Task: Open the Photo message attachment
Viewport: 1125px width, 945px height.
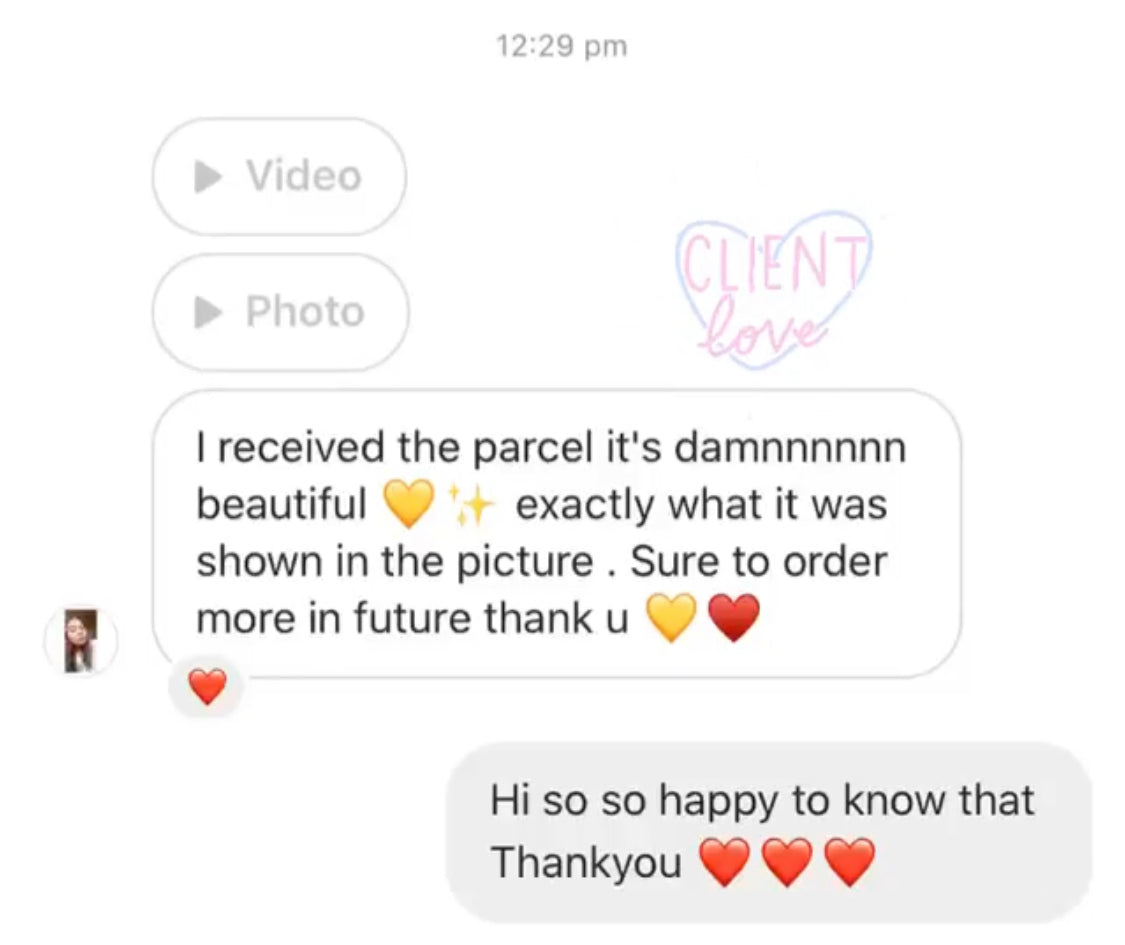Action: click(x=281, y=312)
